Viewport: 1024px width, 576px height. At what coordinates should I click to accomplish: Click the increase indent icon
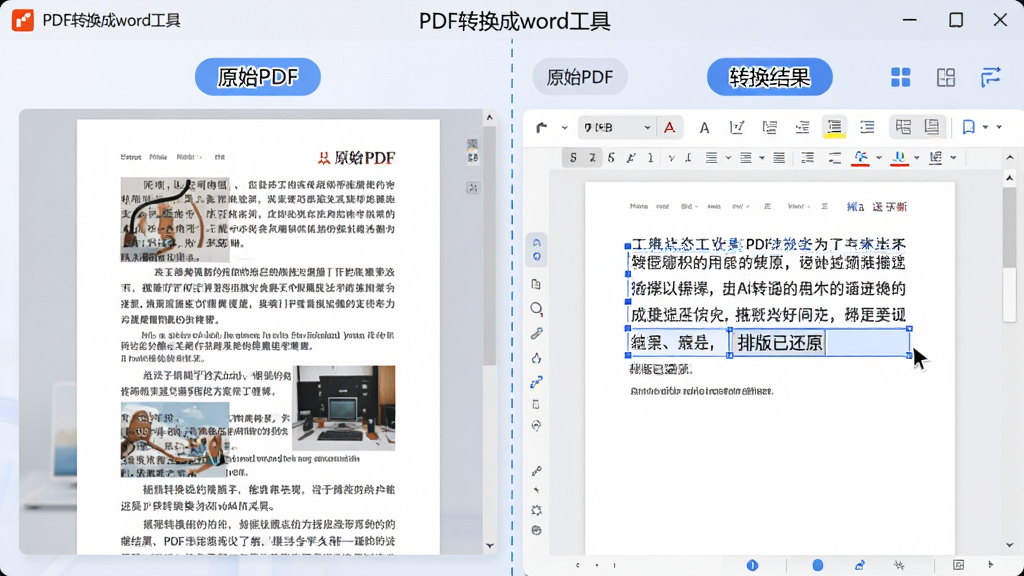coord(808,157)
